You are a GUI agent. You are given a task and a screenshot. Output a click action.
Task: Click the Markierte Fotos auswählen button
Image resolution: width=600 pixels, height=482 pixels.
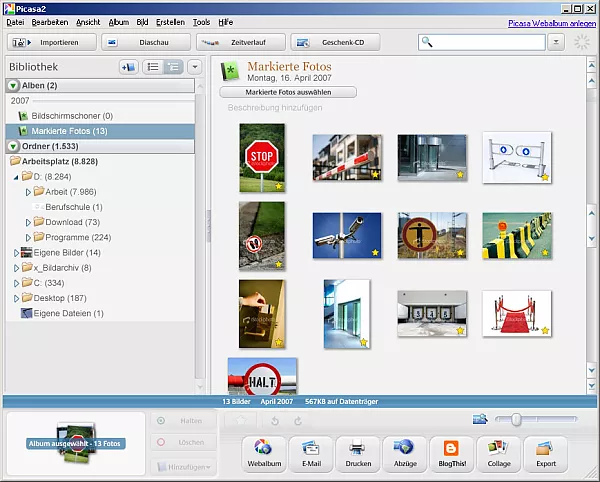coord(288,92)
